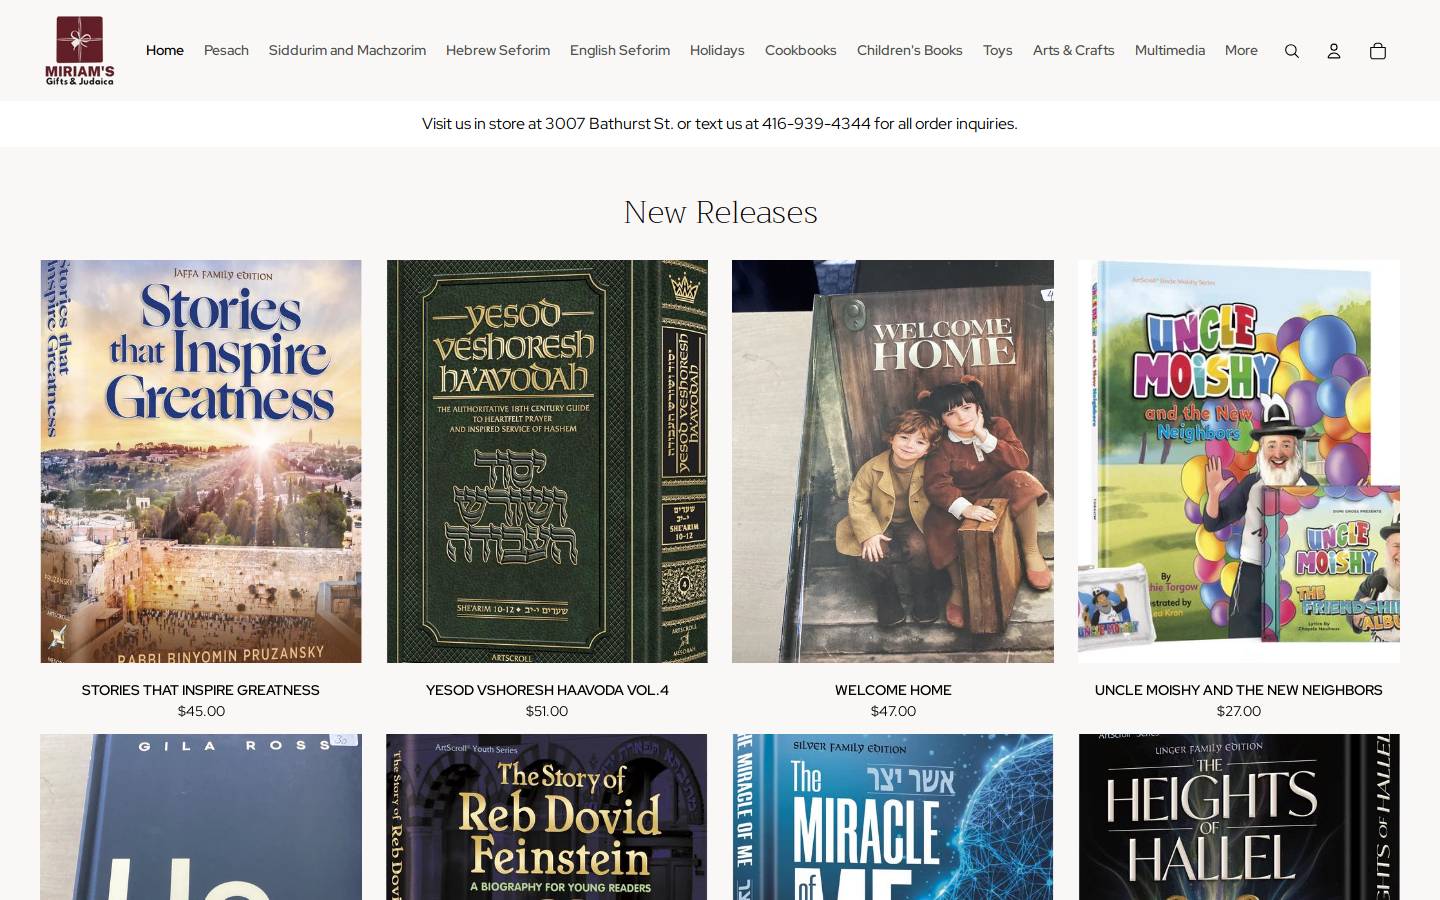The height and width of the screenshot is (900, 1440).
Task: Open Welcome Home product title link
Action: [893, 690]
